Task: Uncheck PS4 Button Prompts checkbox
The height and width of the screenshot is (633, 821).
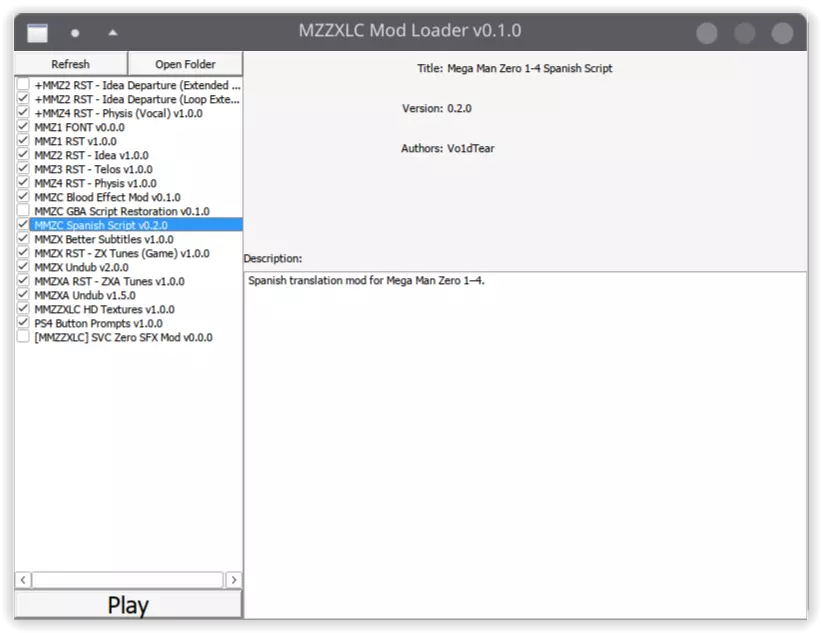Action: click(x=23, y=323)
